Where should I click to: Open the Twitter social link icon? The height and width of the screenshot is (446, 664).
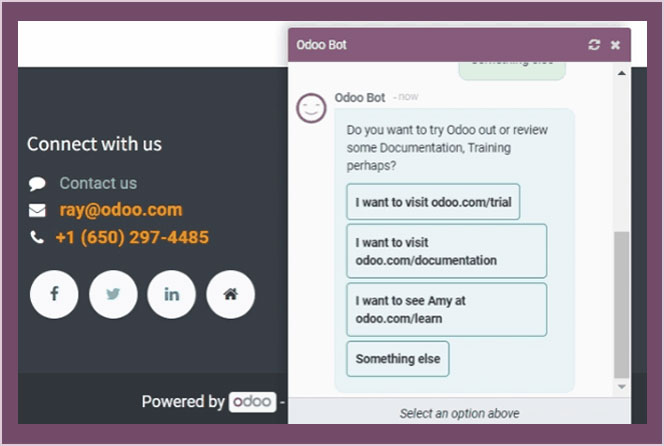[x=113, y=294]
